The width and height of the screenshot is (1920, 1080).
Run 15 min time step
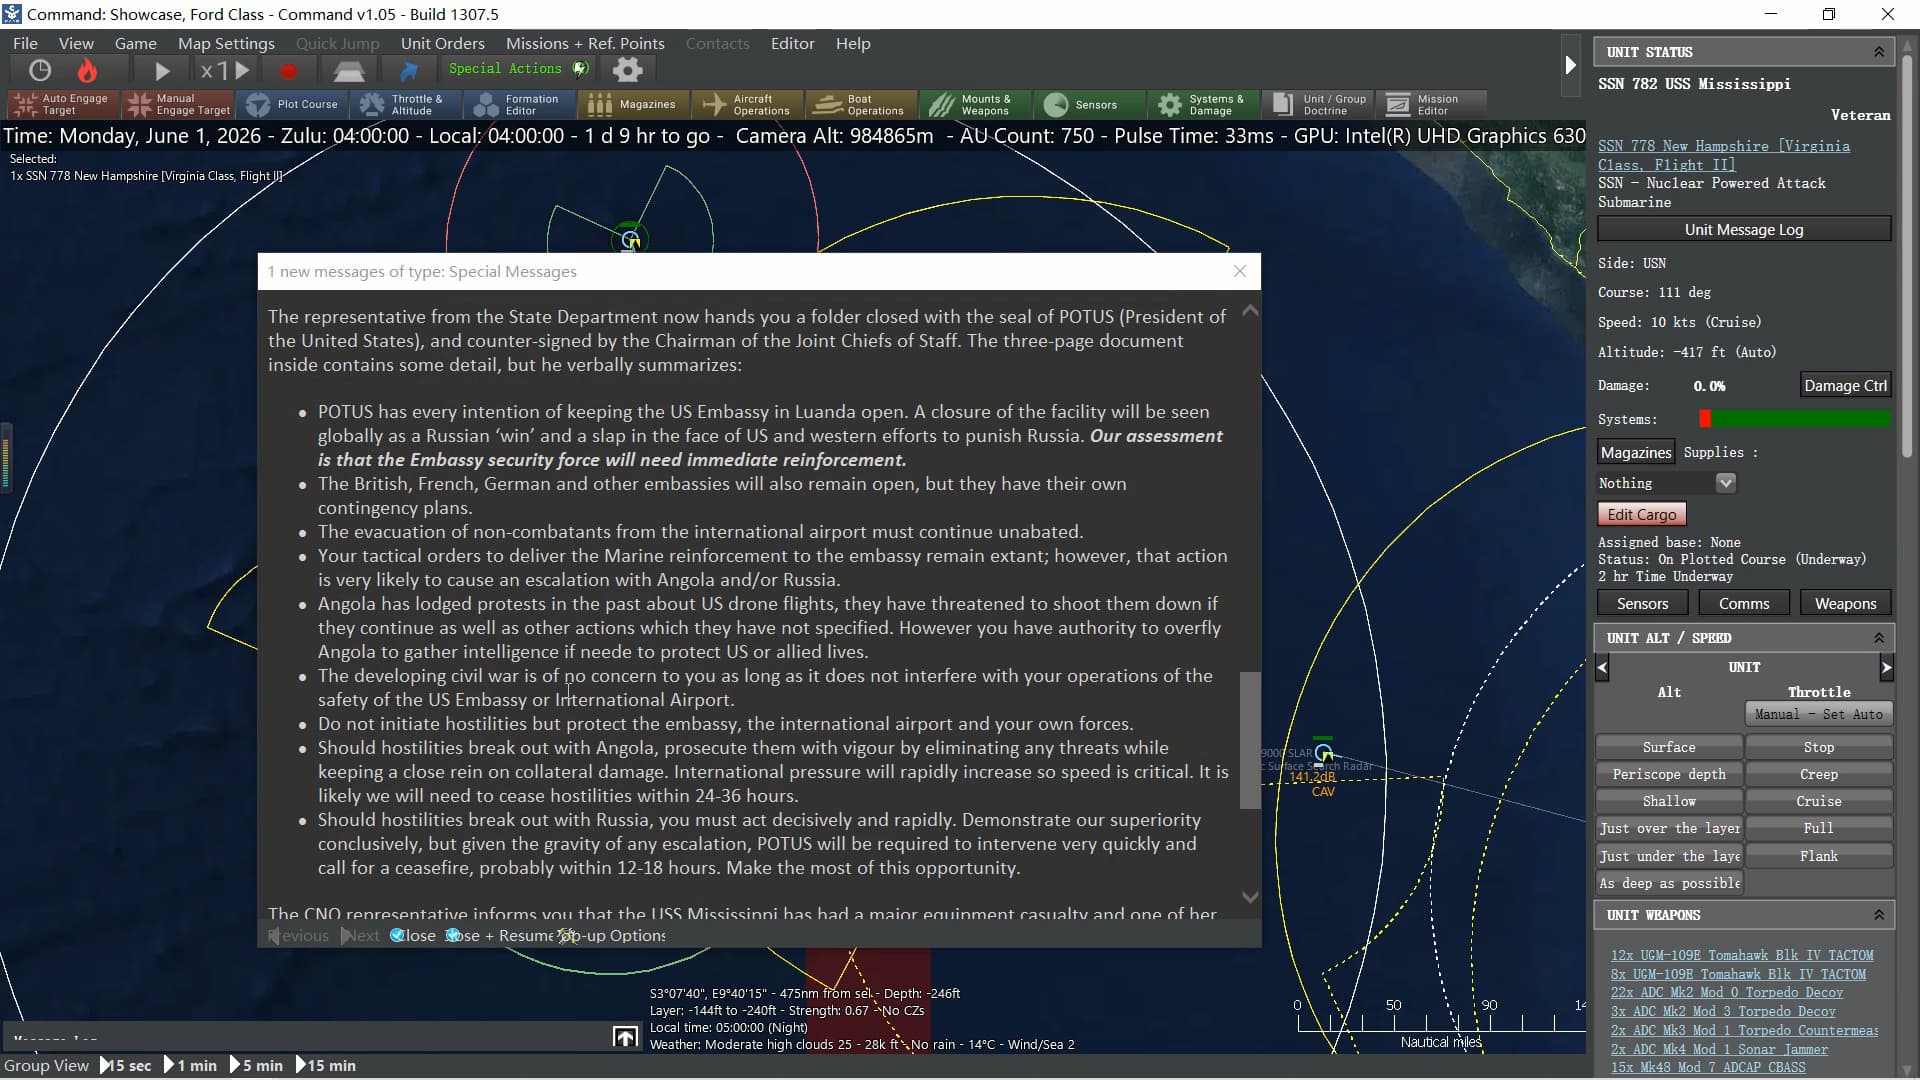click(x=326, y=1065)
